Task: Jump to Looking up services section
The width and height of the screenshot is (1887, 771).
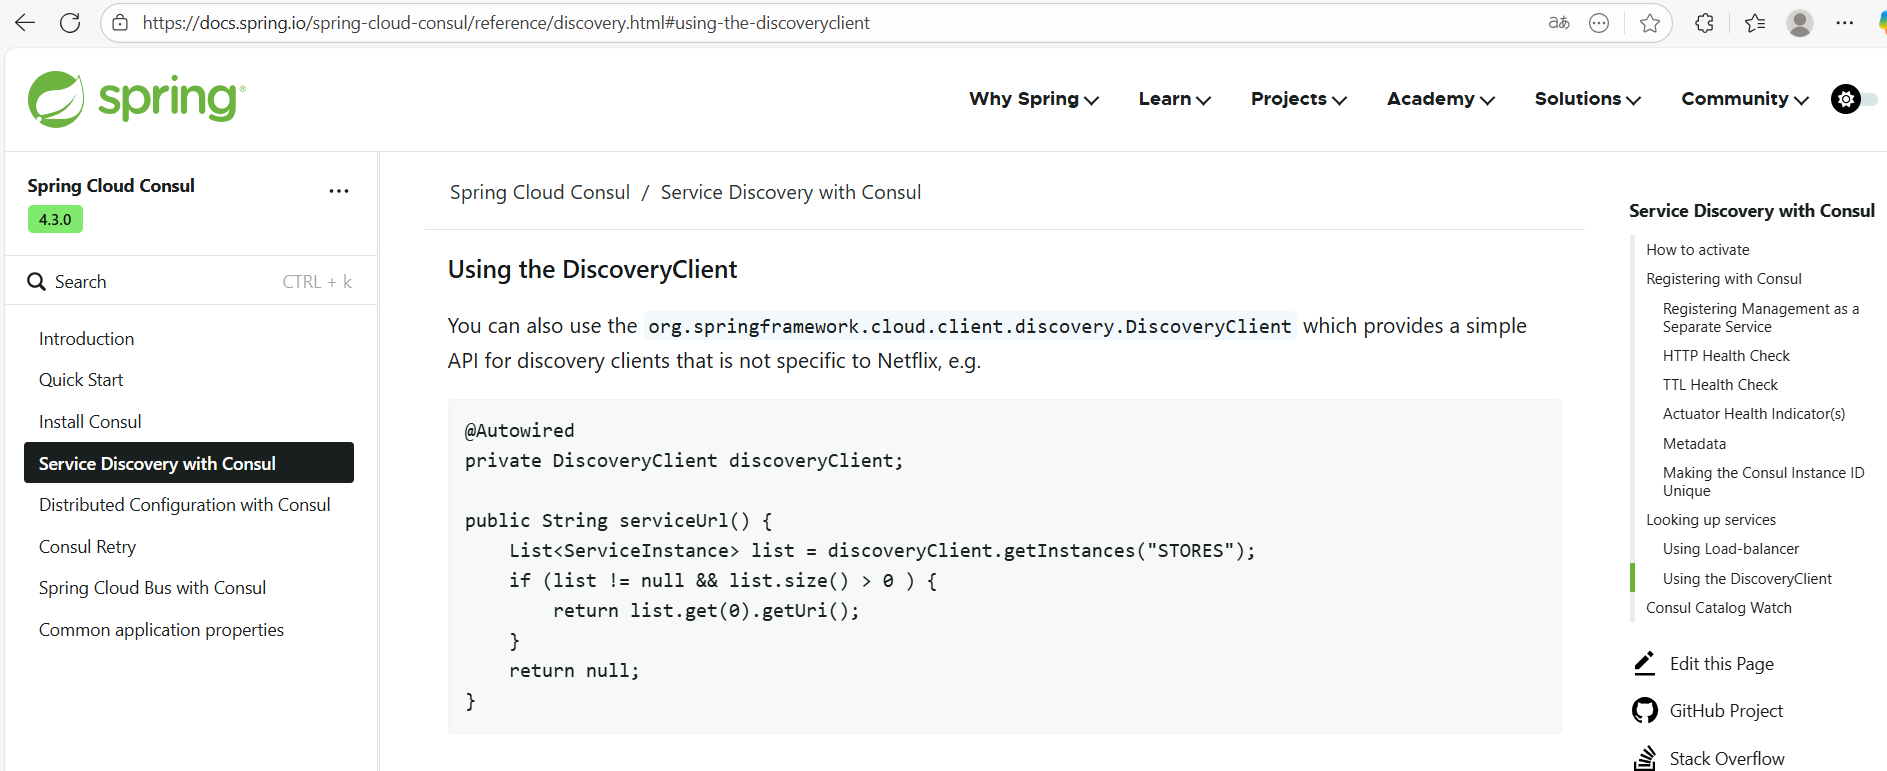Action: pyautogui.click(x=1711, y=520)
